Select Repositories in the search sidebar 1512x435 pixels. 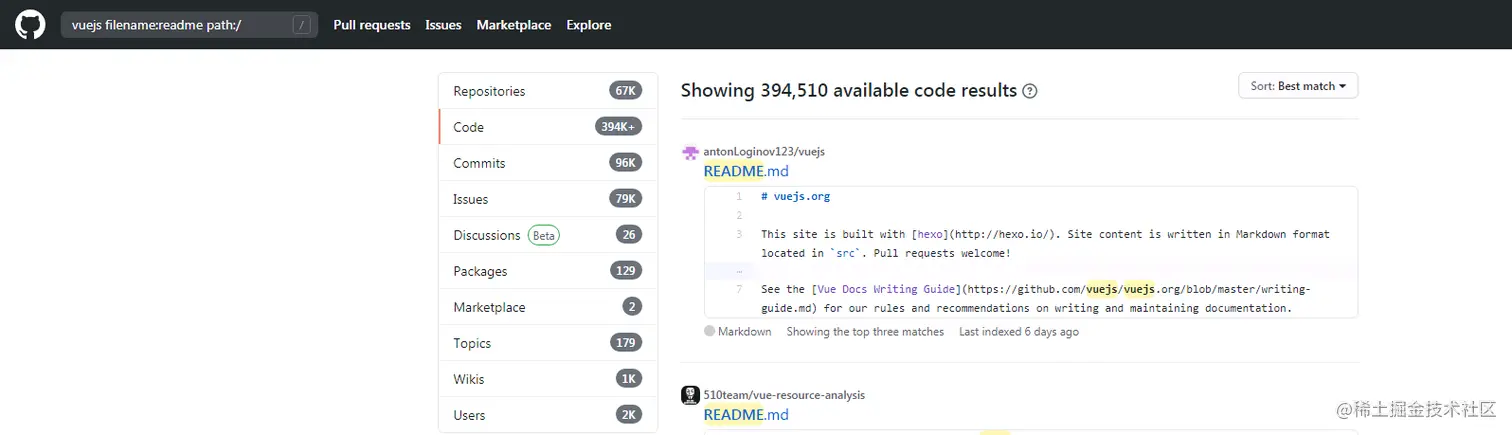(489, 91)
